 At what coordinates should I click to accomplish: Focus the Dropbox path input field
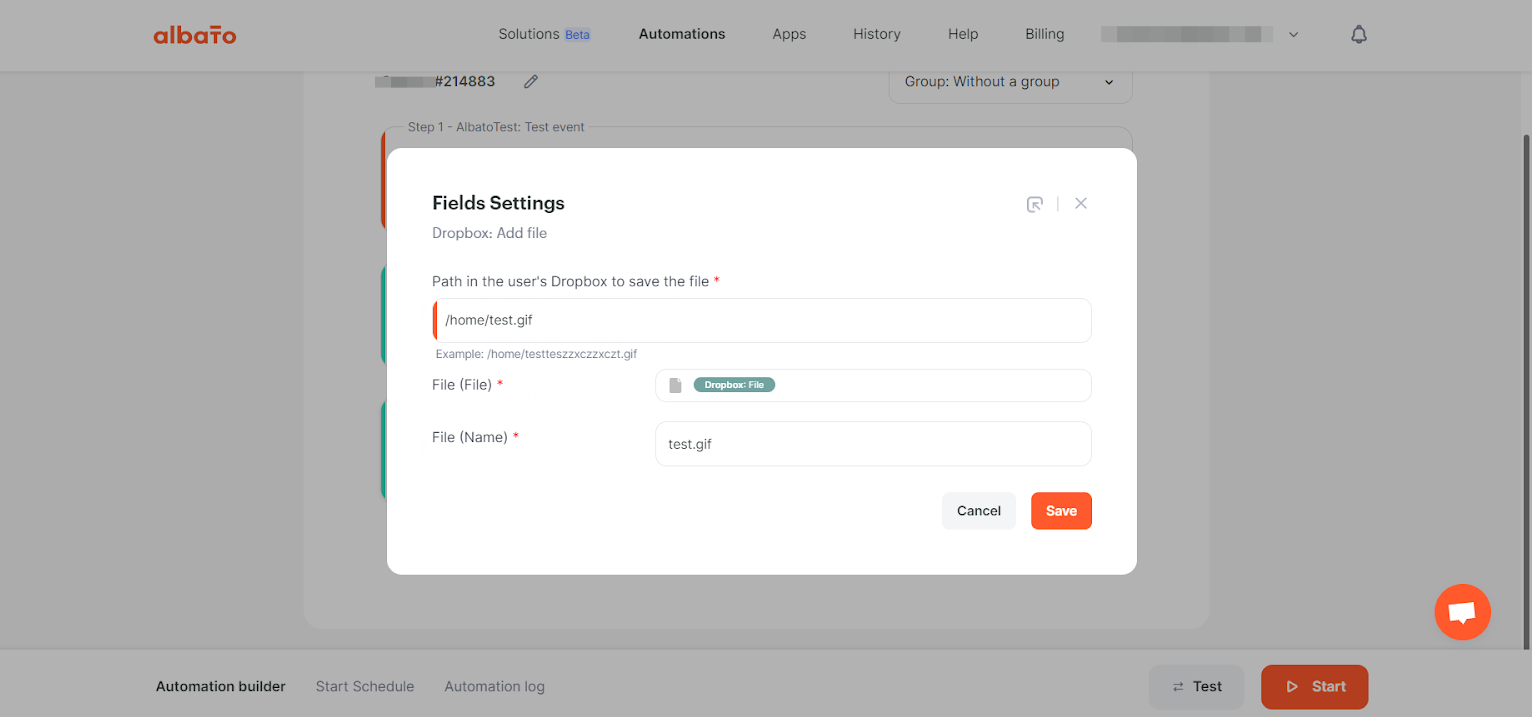coord(762,320)
